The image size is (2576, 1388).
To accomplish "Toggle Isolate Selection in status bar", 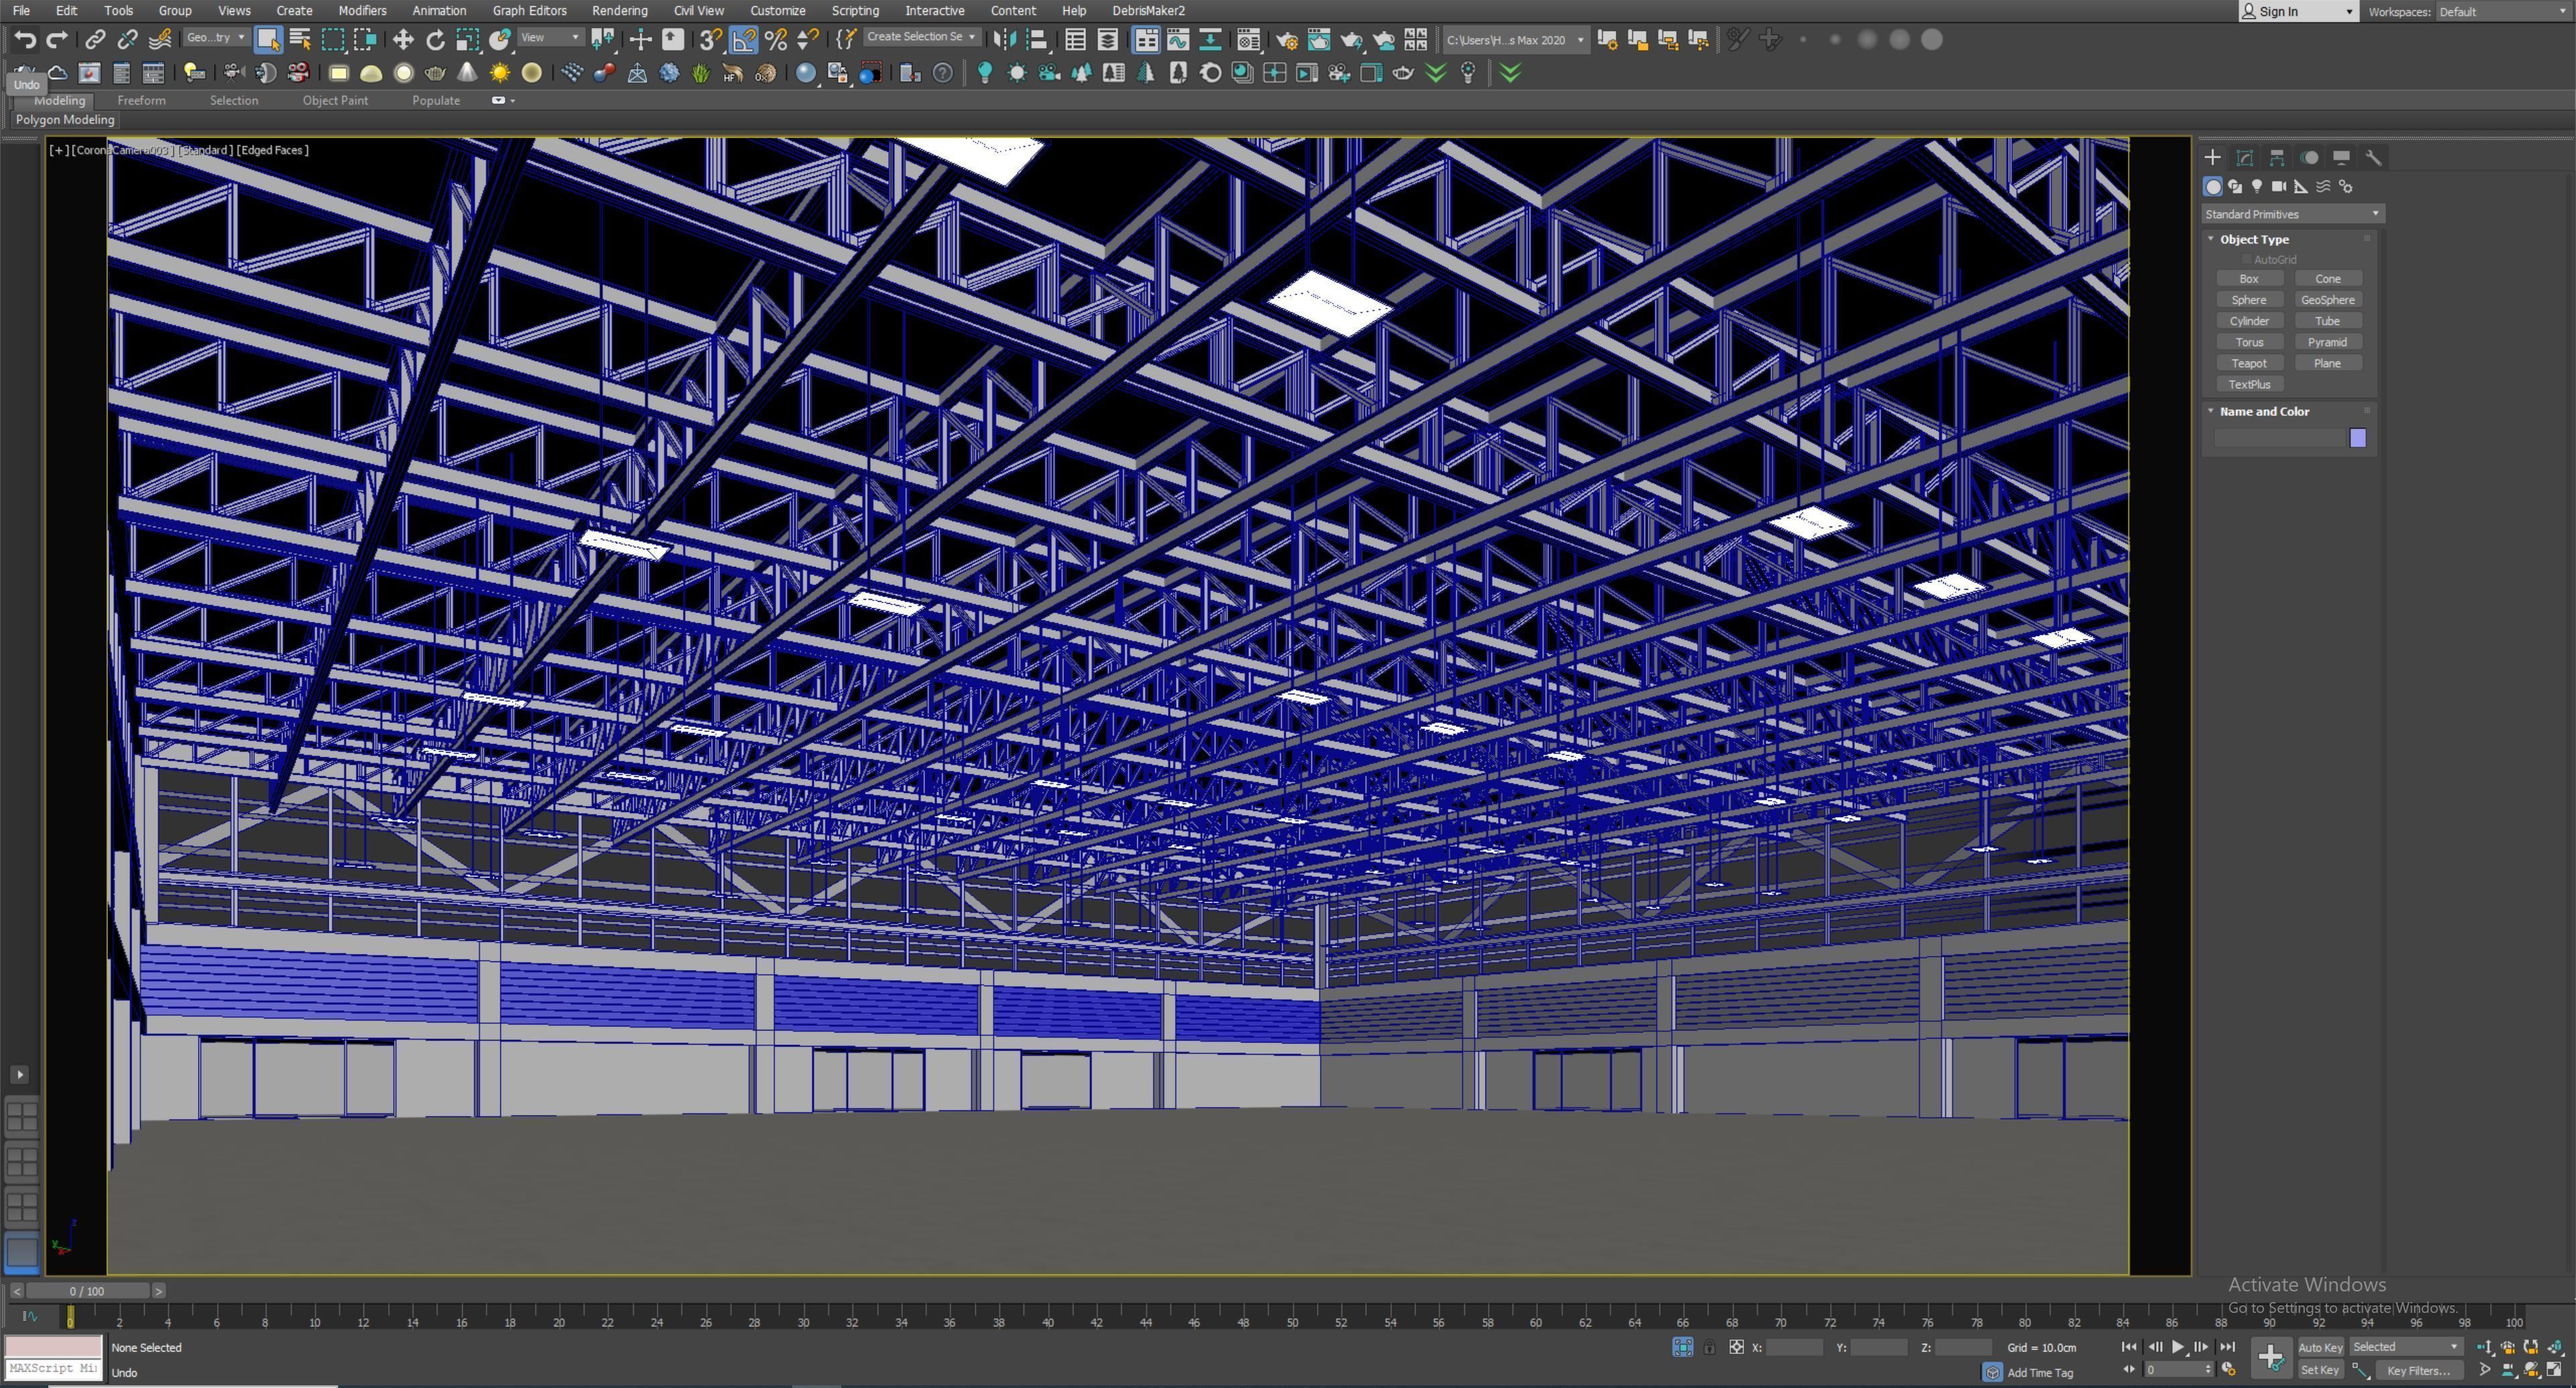I will click(x=1682, y=1348).
